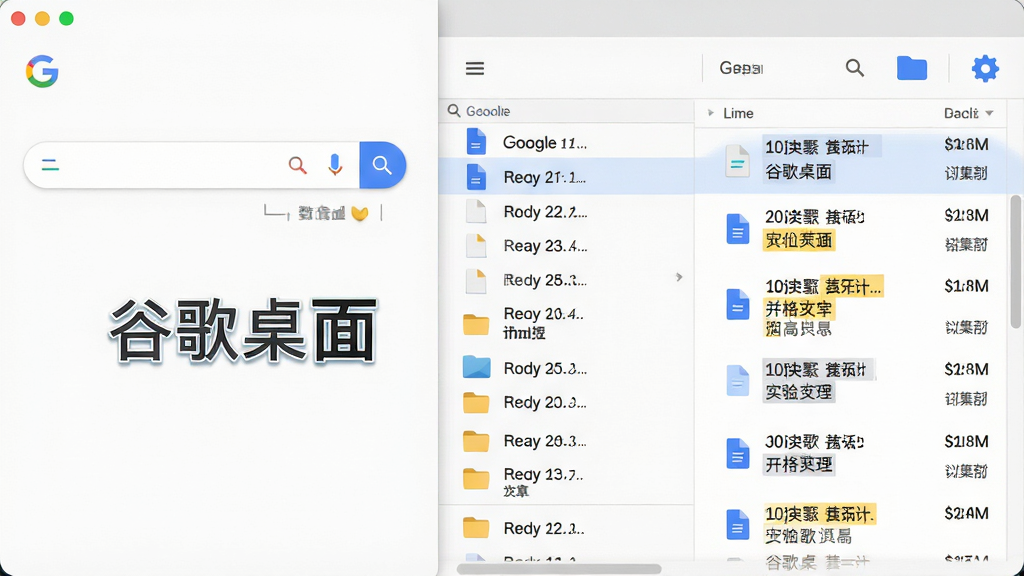The width and height of the screenshot is (1024, 576).
Task: Click the yellow heart emoji below search bar
Action: [360, 214]
